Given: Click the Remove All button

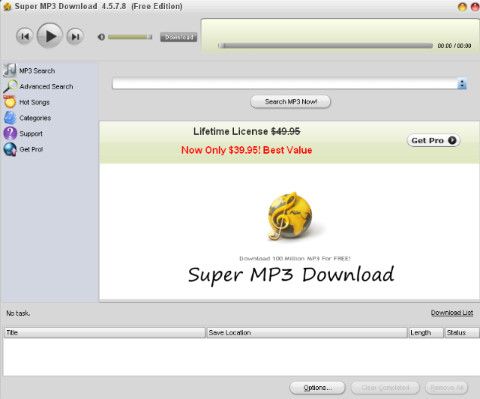Looking at the screenshot, I should pyautogui.click(x=447, y=388).
